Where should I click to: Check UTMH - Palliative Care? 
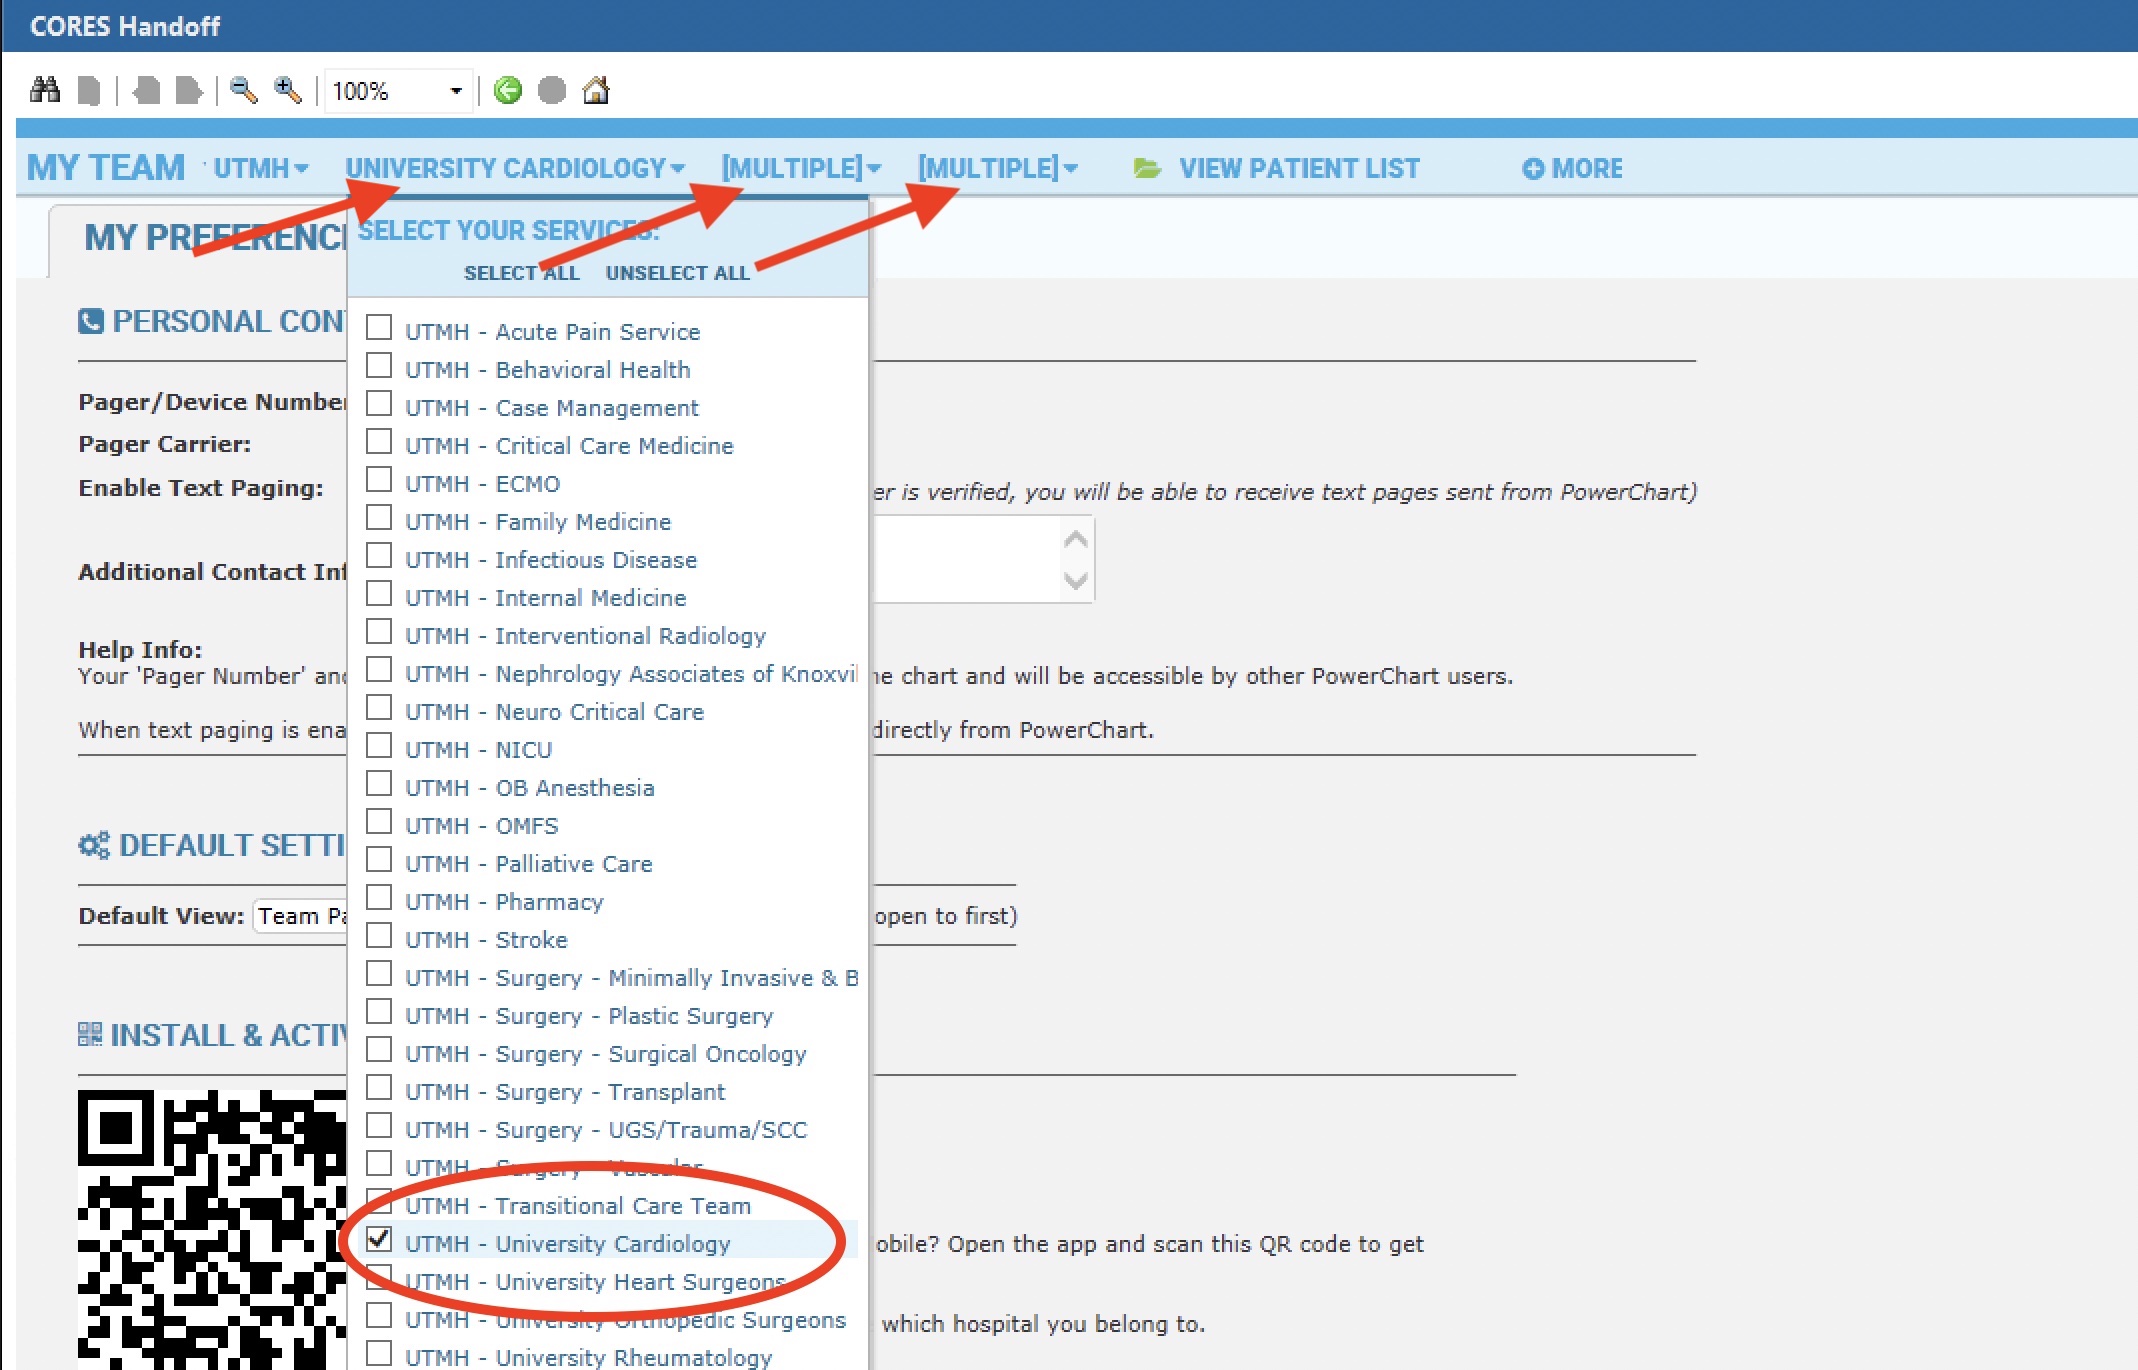point(379,860)
